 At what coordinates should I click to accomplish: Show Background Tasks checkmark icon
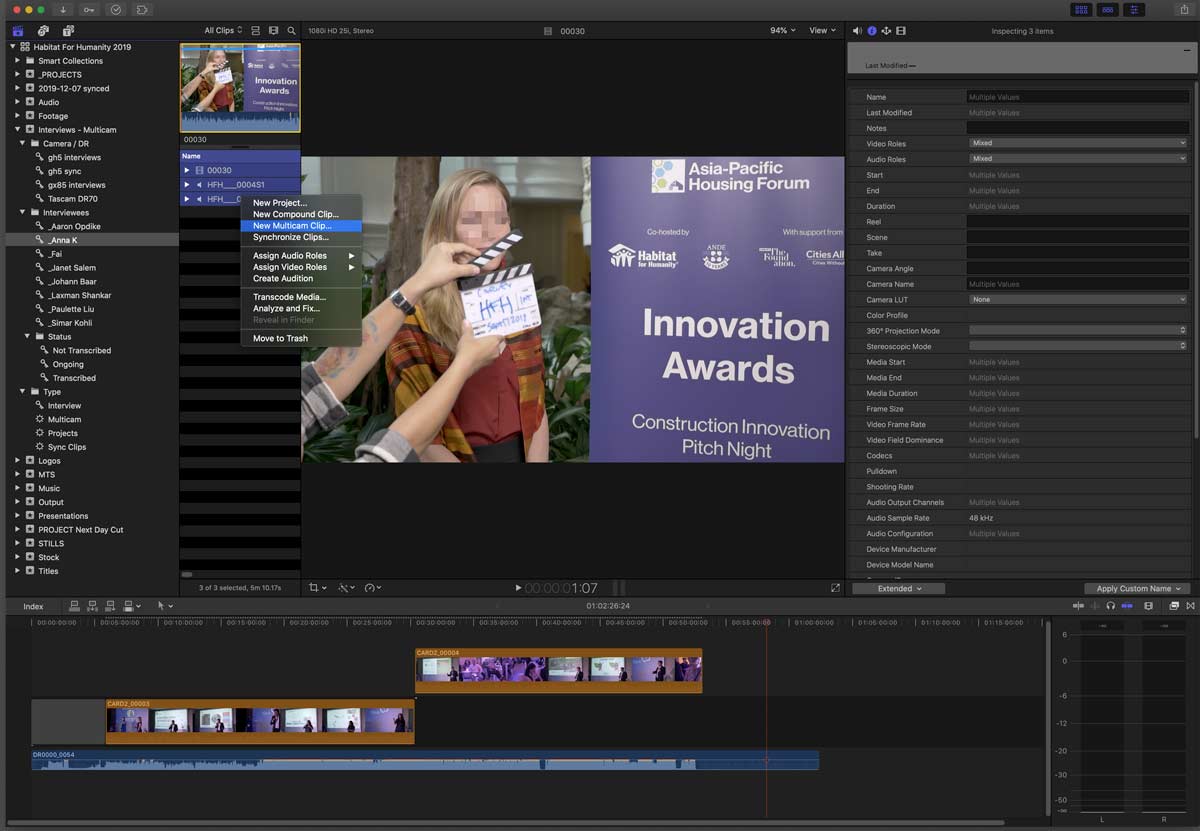click(116, 9)
